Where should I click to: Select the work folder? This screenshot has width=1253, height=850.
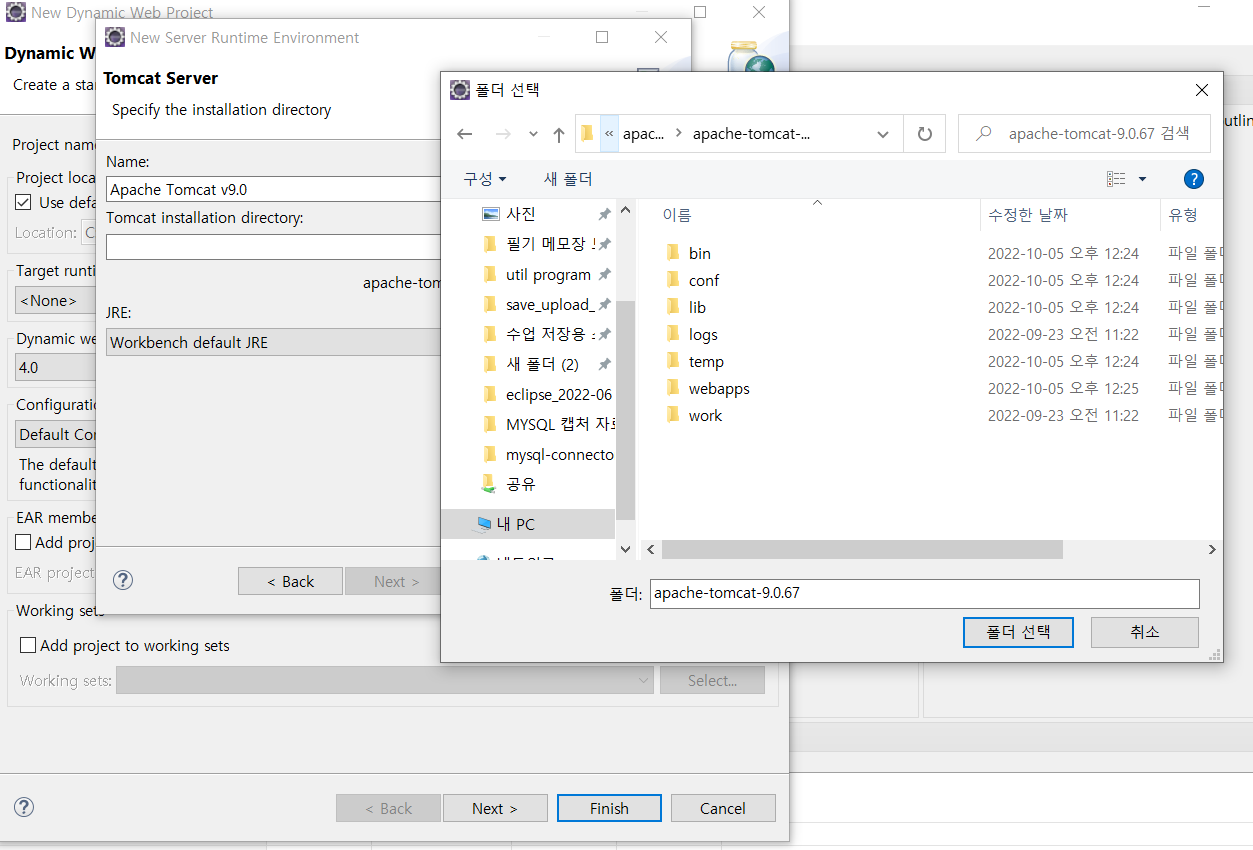click(x=705, y=415)
